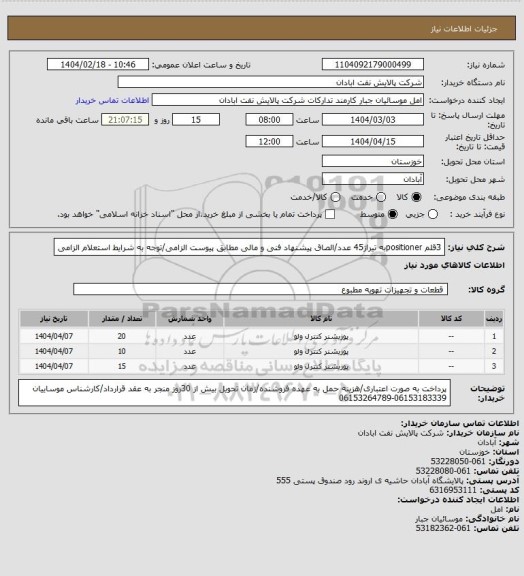Click row 1 product name پوزیشنر کنترل ولو
Image resolution: width=524 pixels, height=576 pixels.
coord(321,336)
